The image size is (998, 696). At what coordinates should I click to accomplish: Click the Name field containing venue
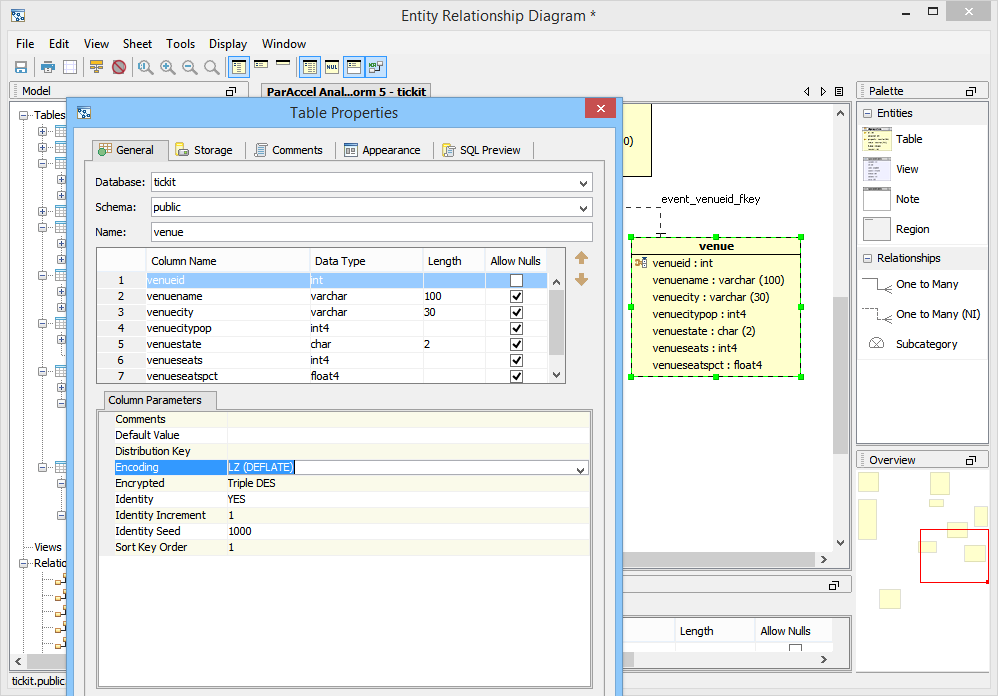pos(370,232)
